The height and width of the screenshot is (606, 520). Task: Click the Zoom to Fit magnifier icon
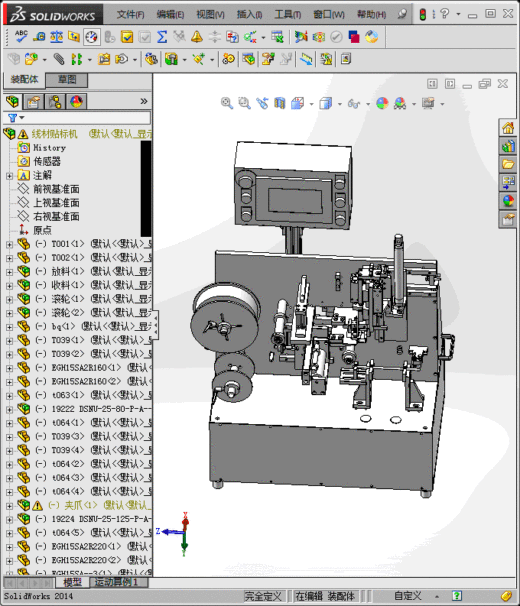coord(227,103)
